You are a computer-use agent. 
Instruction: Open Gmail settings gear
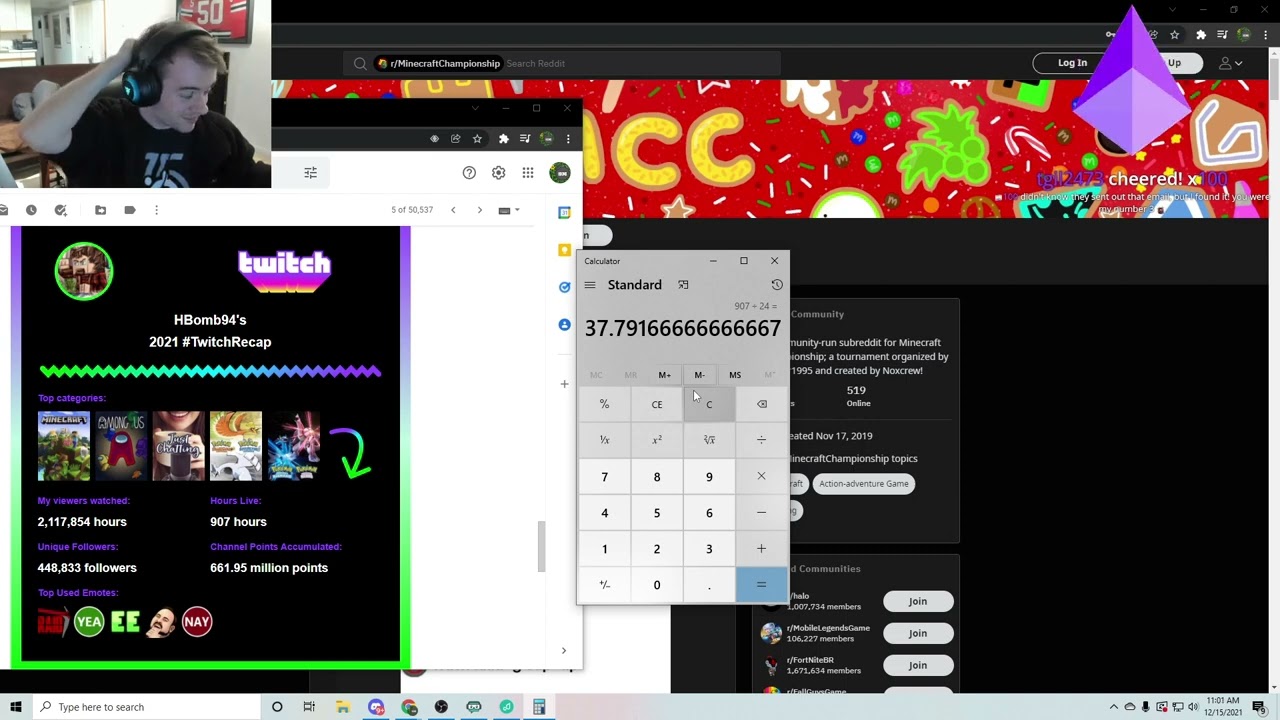coord(498,173)
